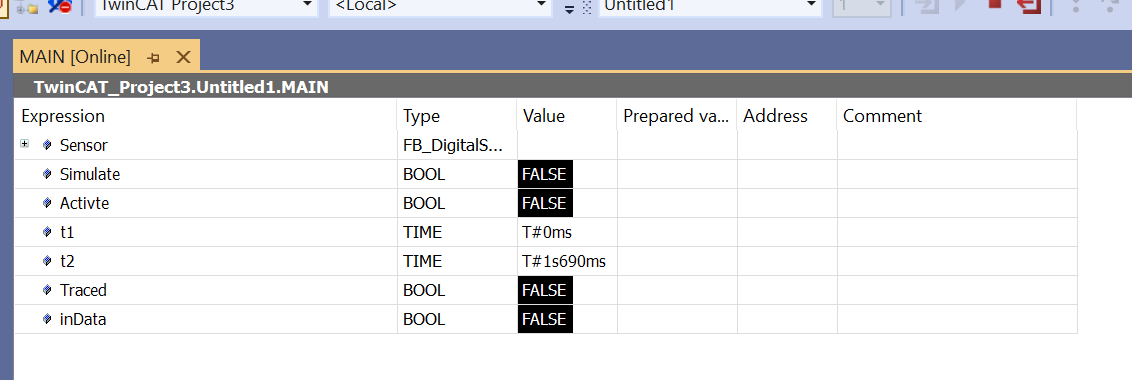
Task: Click the BOOL type of Simulate
Action: click(424, 174)
